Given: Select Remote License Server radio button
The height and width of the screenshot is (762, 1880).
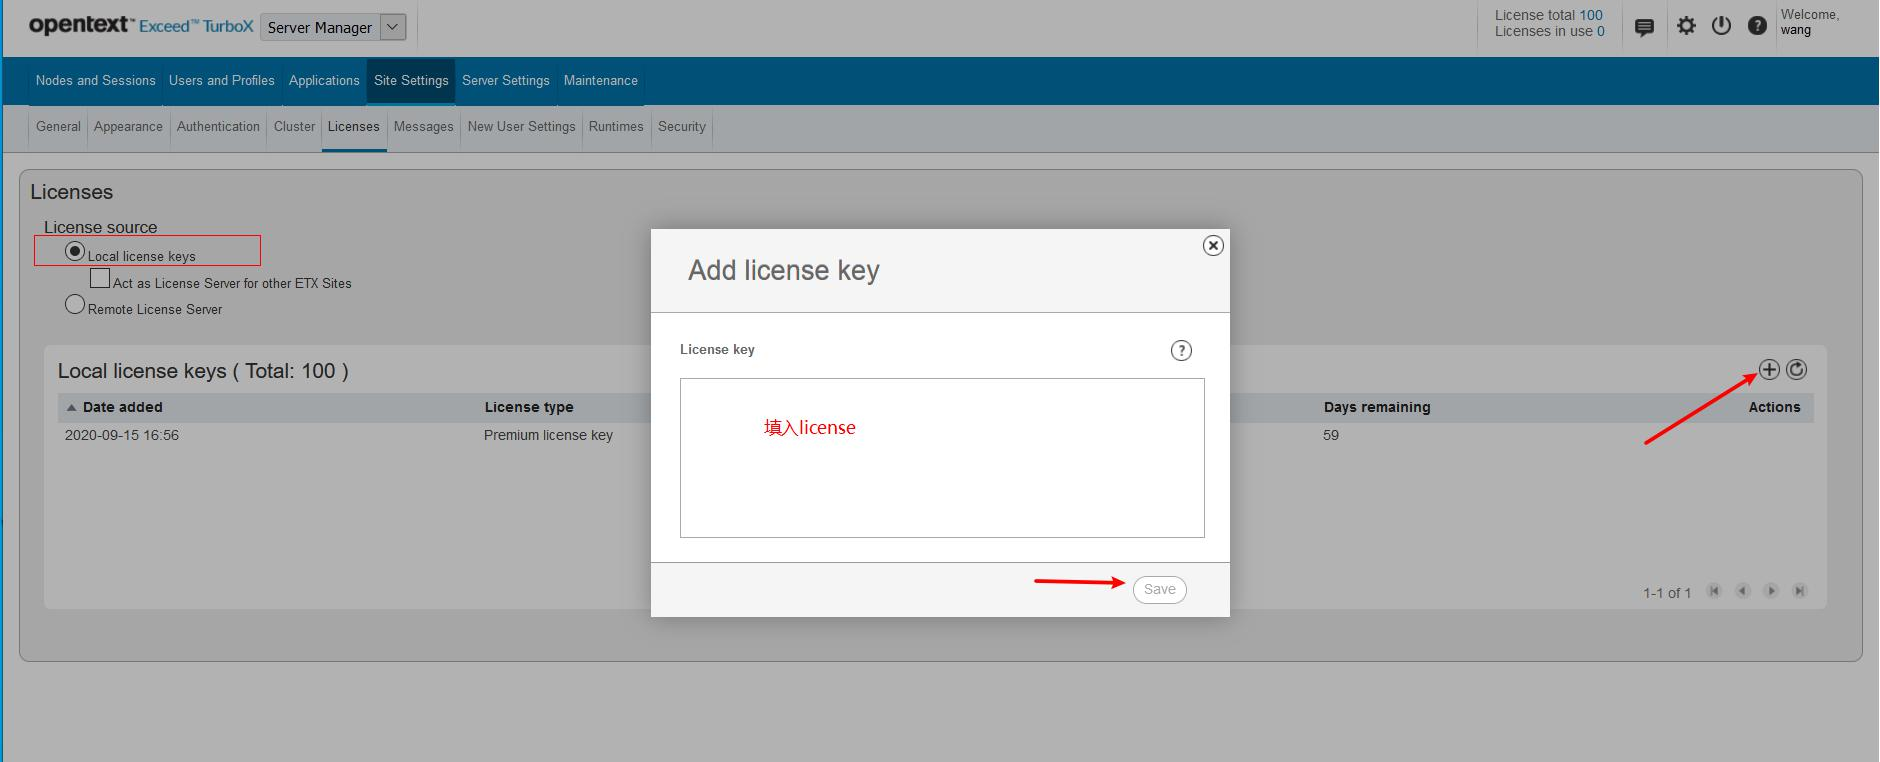Looking at the screenshot, I should (75, 304).
